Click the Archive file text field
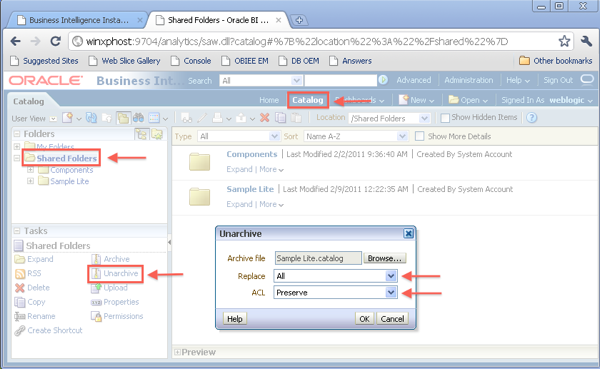 [318, 258]
